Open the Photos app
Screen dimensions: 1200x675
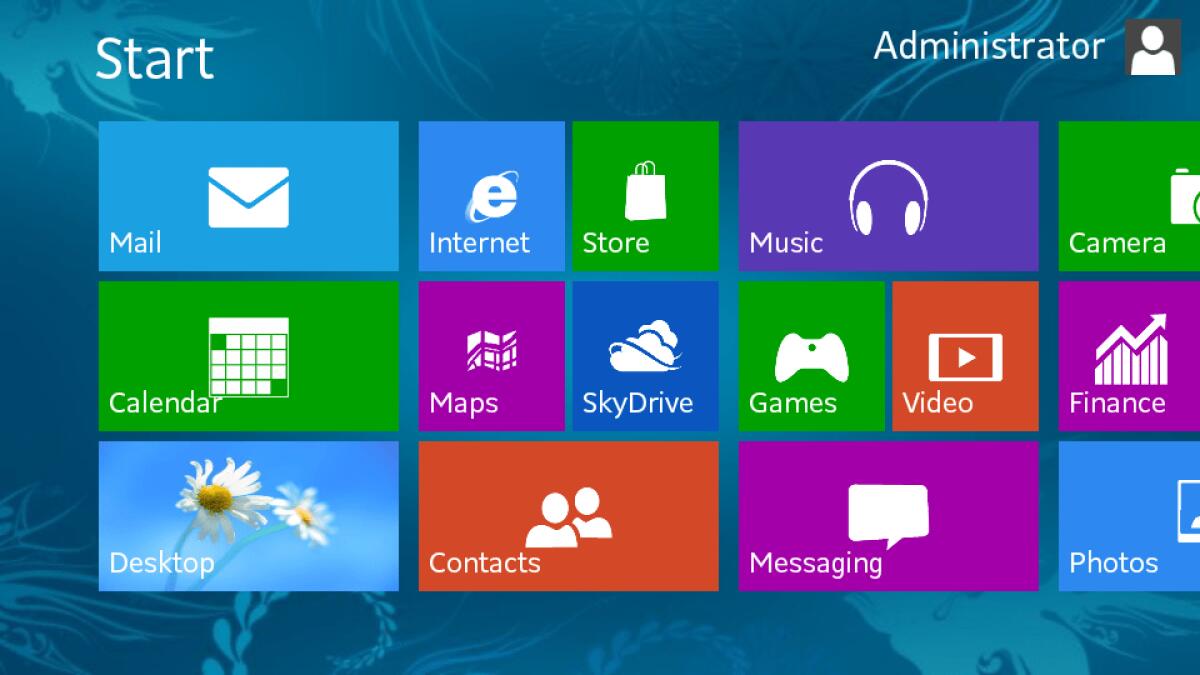[x=1128, y=516]
